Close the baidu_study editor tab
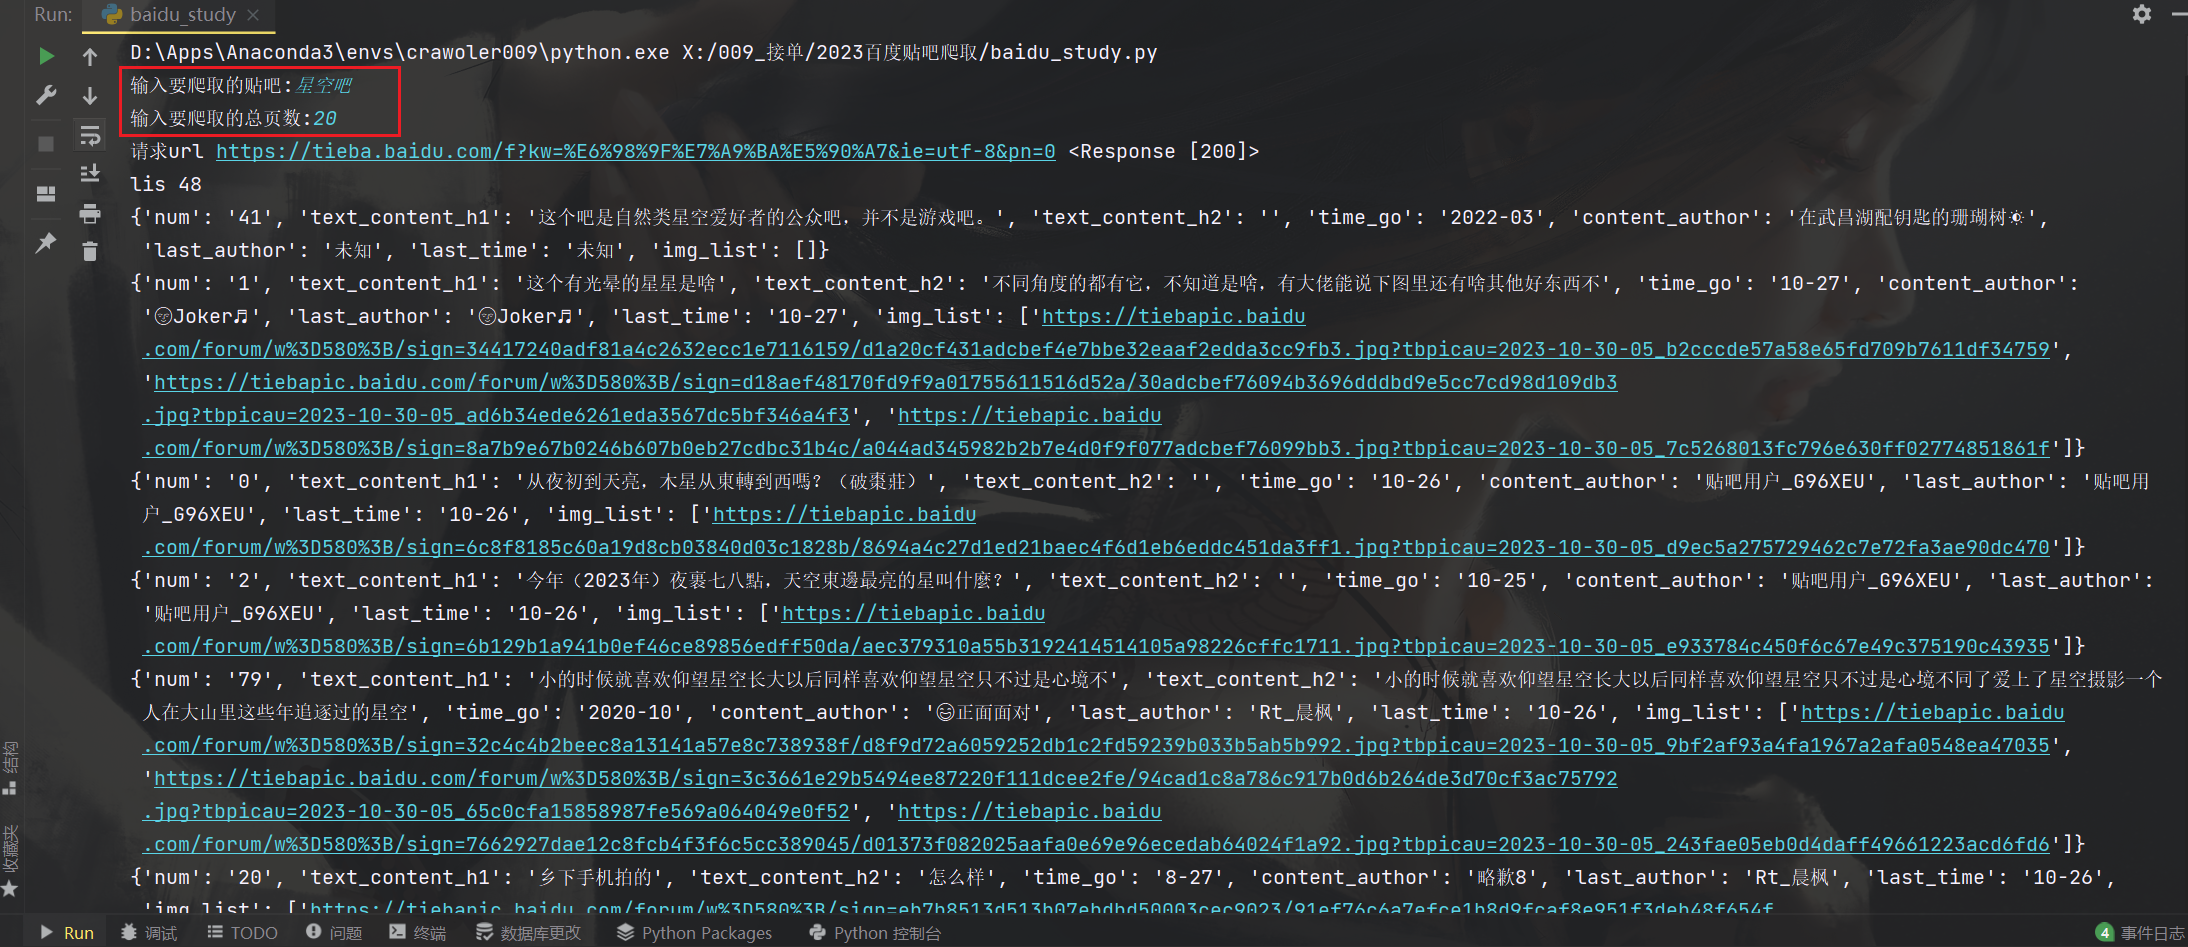Image resolution: width=2188 pixels, height=947 pixels. click(x=253, y=14)
